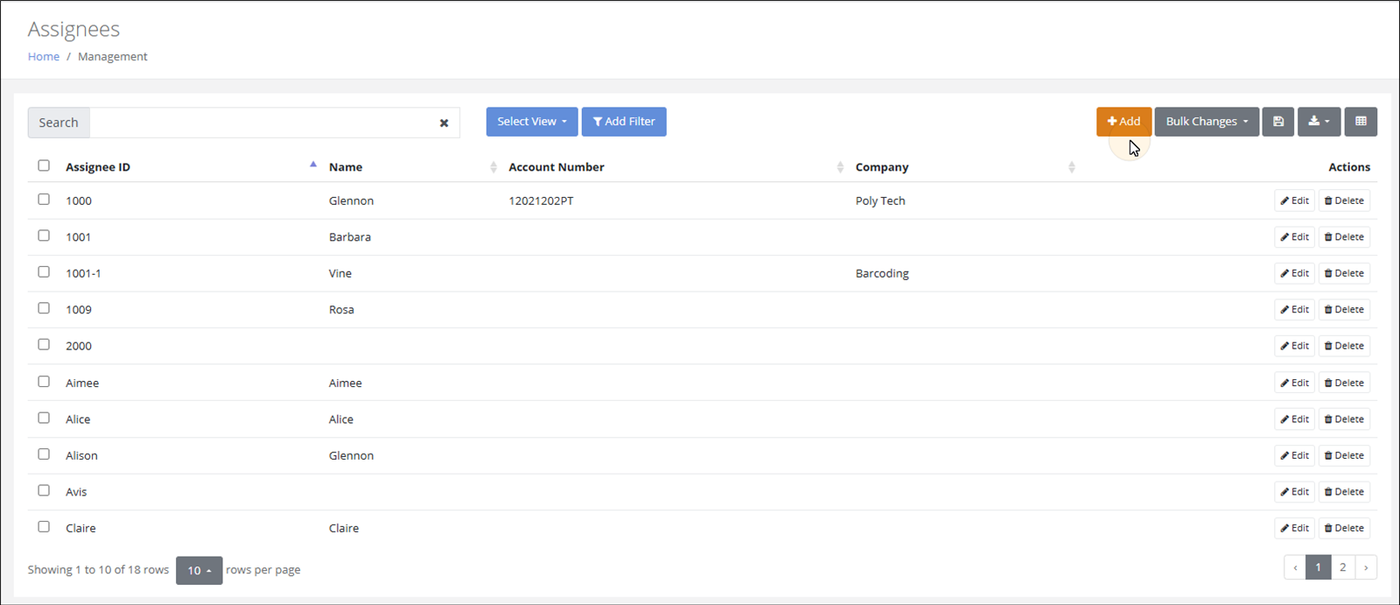Delete the Avis row

1344,491
